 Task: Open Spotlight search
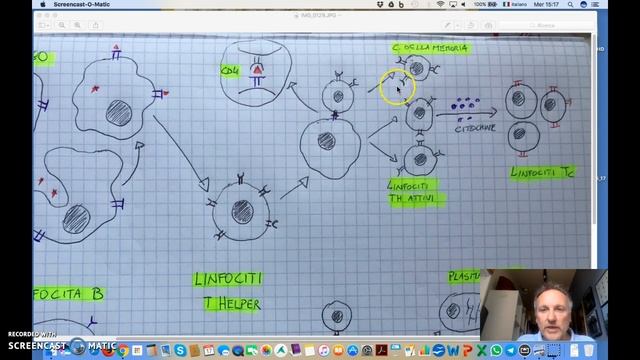[570, 4]
